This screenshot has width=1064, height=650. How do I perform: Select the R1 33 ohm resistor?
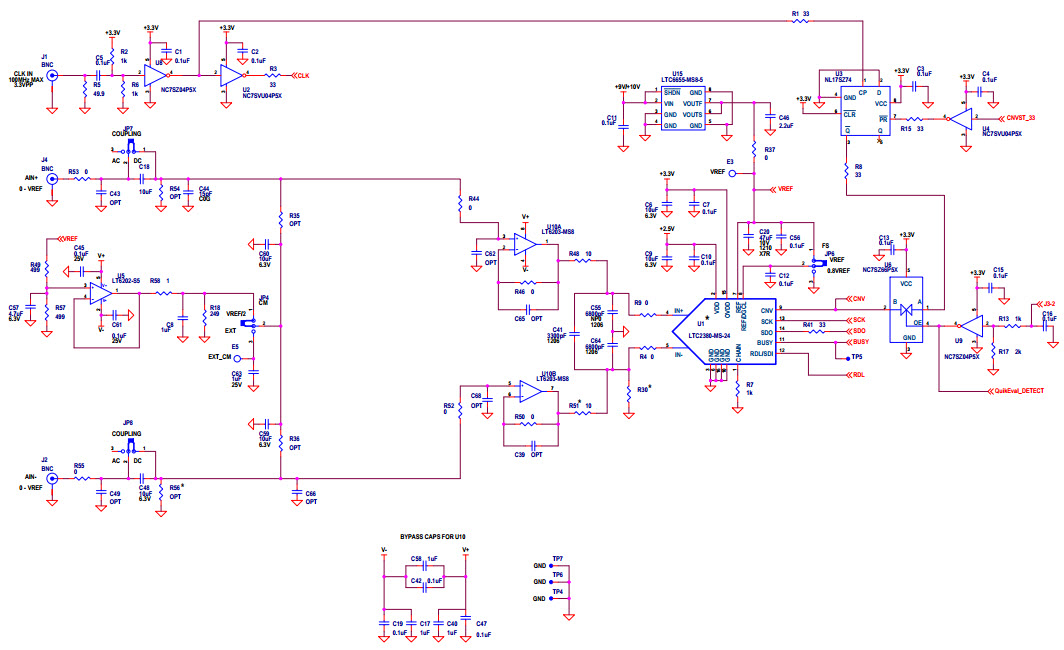coord(797,21)
